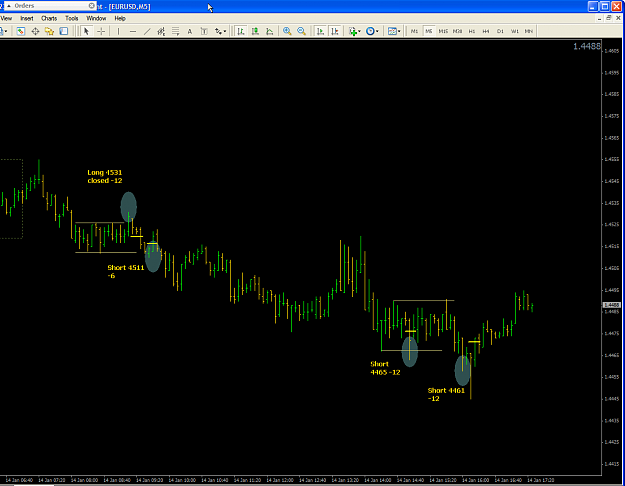The height and width of the screenshot is (486, 625).
Task: Click the 1.4488 price text top right
Action: [x=587, y=46]
